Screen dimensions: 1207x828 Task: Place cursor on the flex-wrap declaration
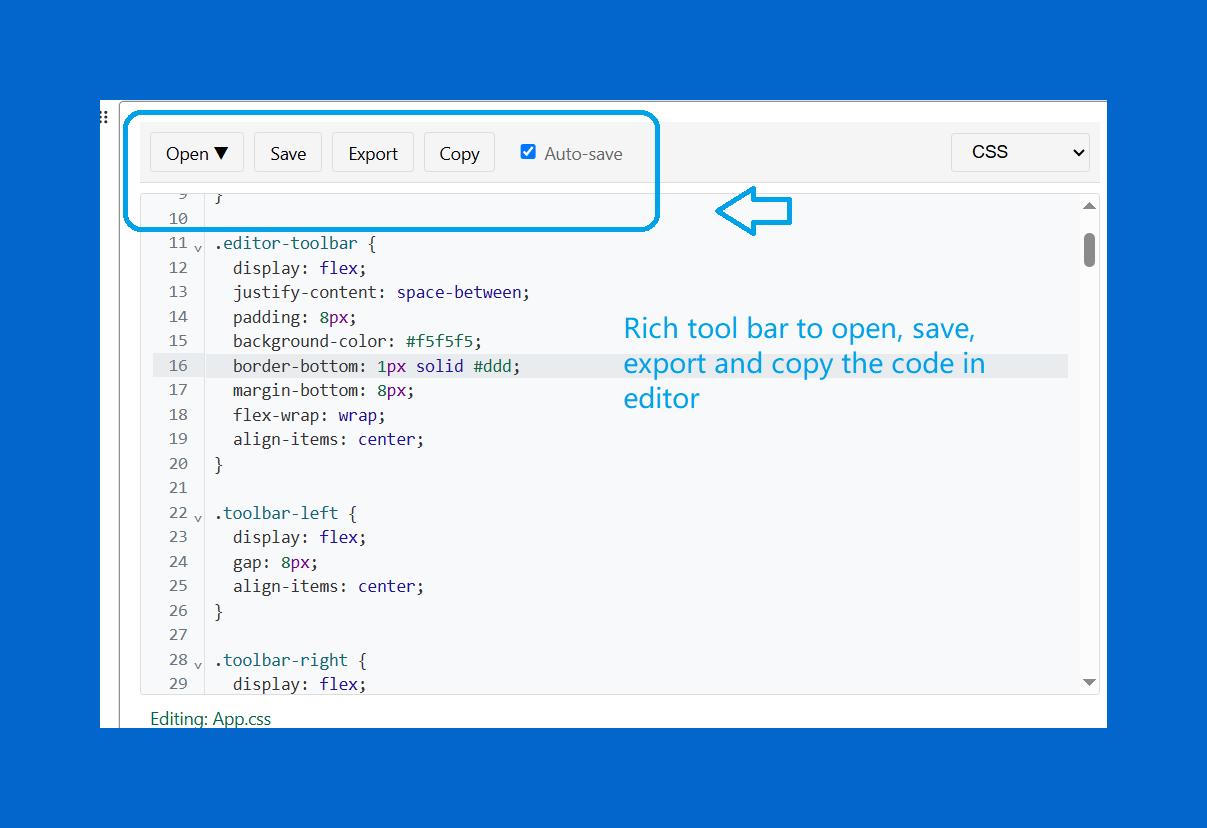300,414
